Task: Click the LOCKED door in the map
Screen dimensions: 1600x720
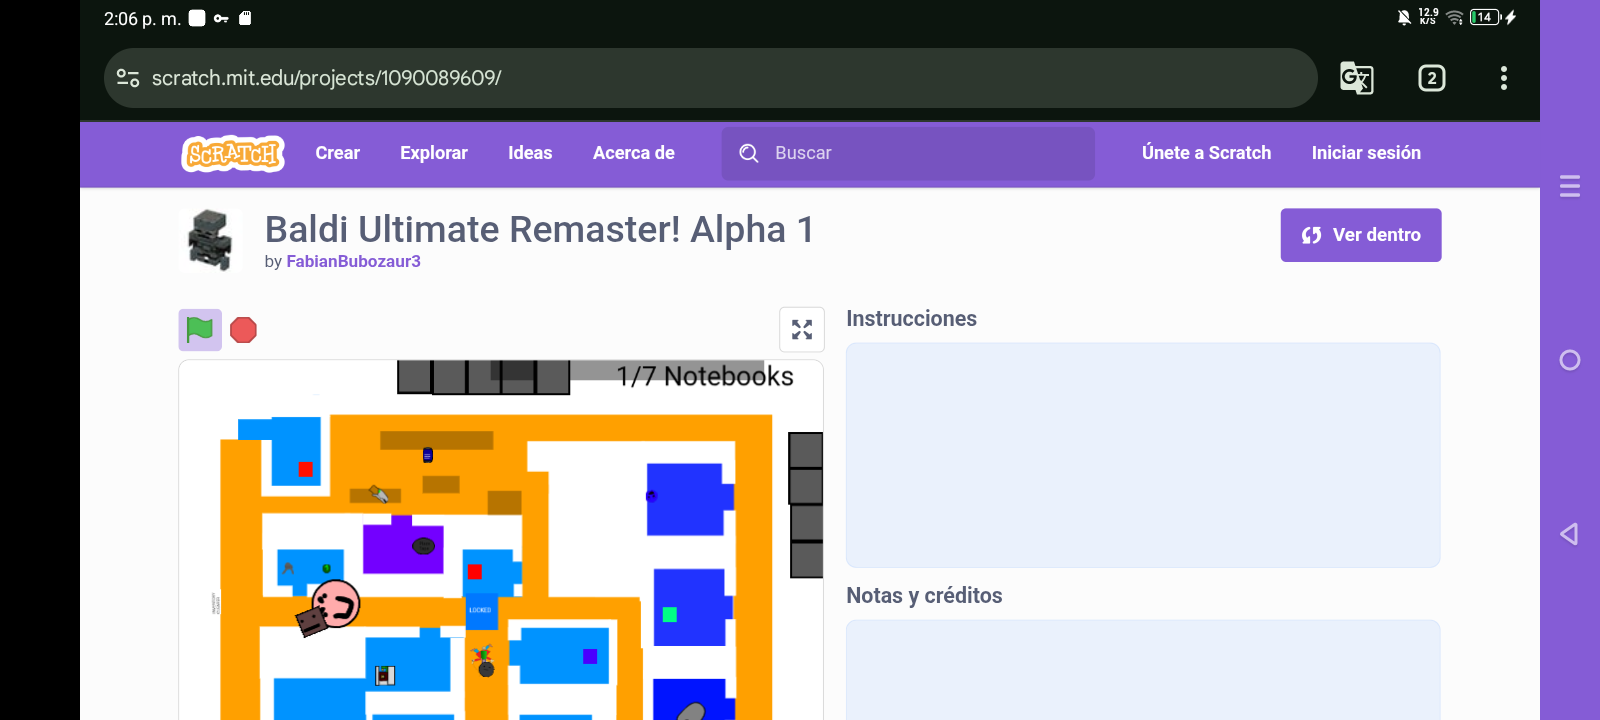Action: pos(481,610)
